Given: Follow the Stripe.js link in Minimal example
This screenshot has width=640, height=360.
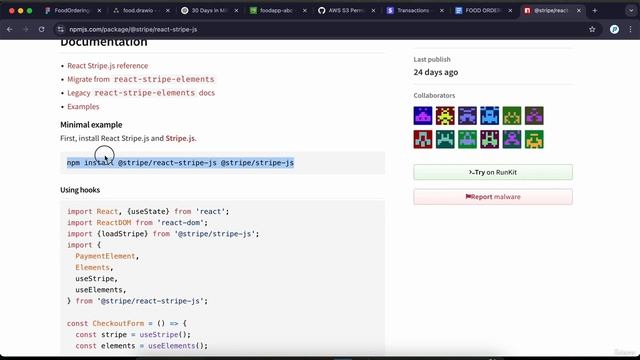Looking at the screenshot, I should tap(180, 138).
